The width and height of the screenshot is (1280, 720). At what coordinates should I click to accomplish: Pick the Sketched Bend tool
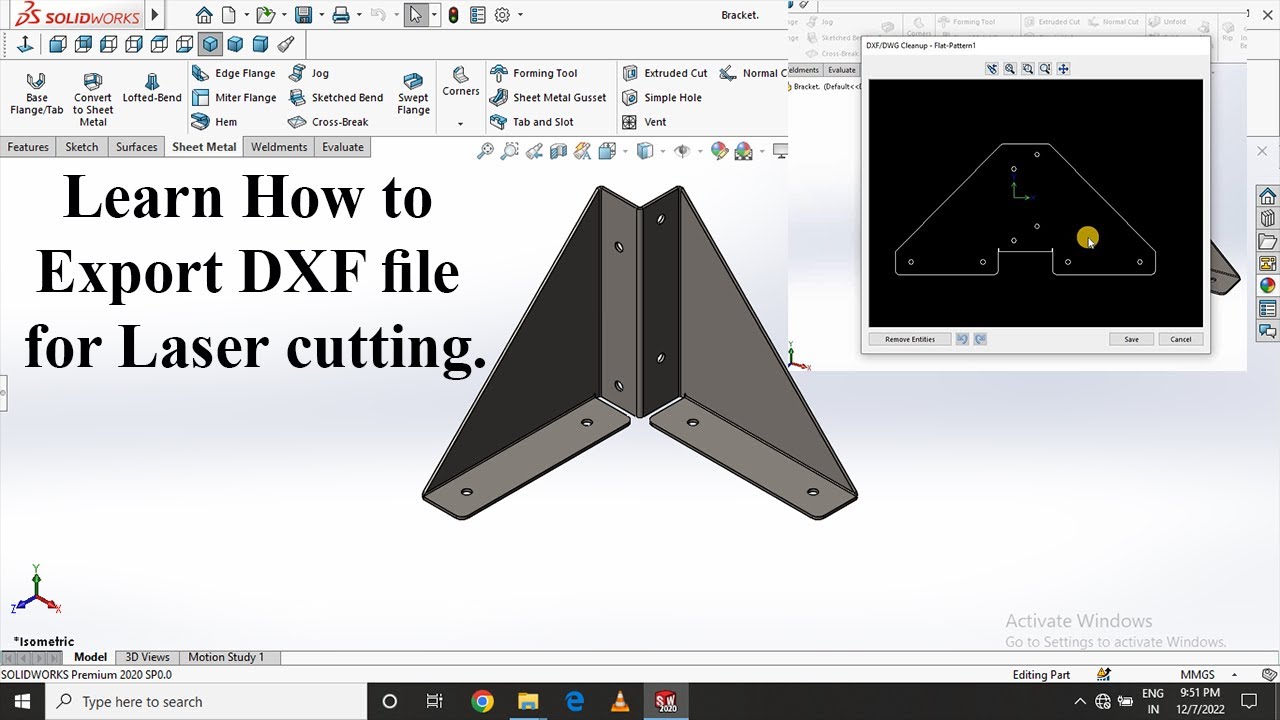point(335,98)
